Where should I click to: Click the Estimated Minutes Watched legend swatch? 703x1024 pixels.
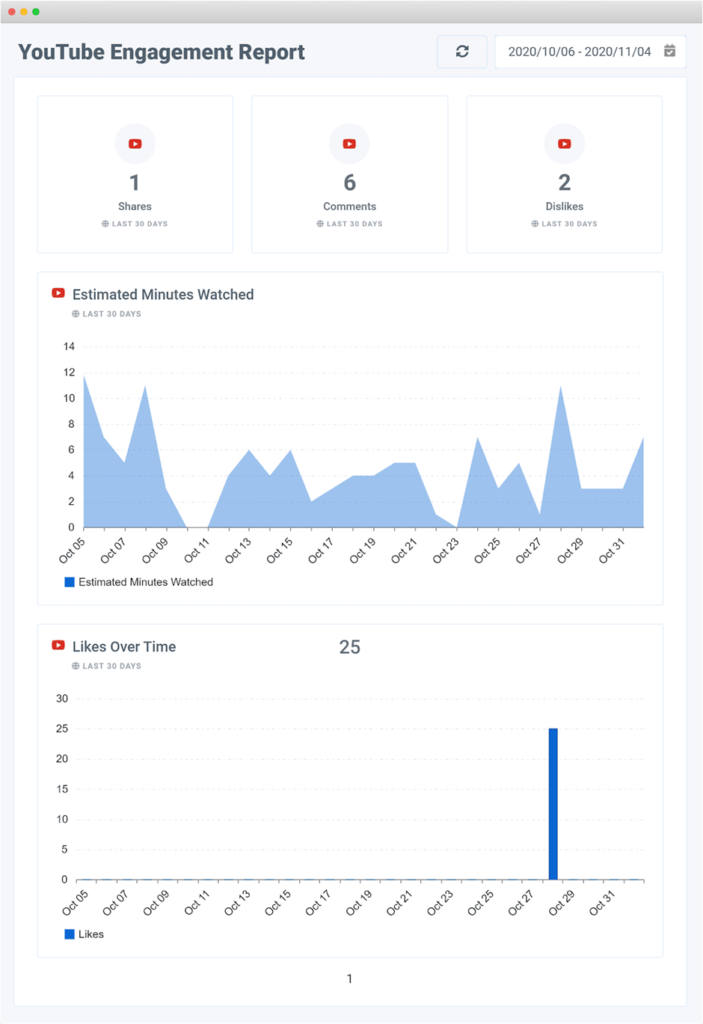point(70,582)
